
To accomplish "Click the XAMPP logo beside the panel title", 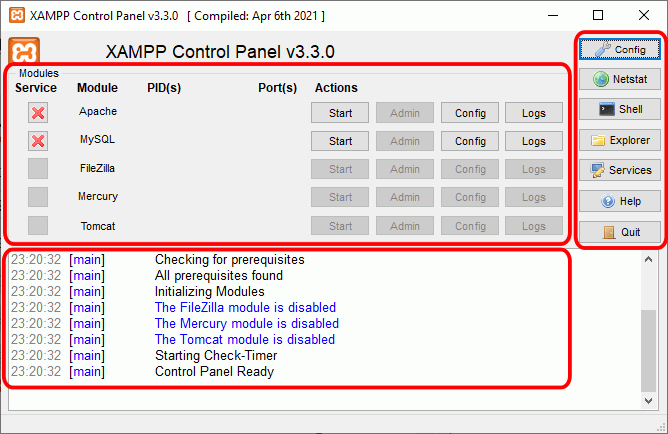I will point(24,51).
